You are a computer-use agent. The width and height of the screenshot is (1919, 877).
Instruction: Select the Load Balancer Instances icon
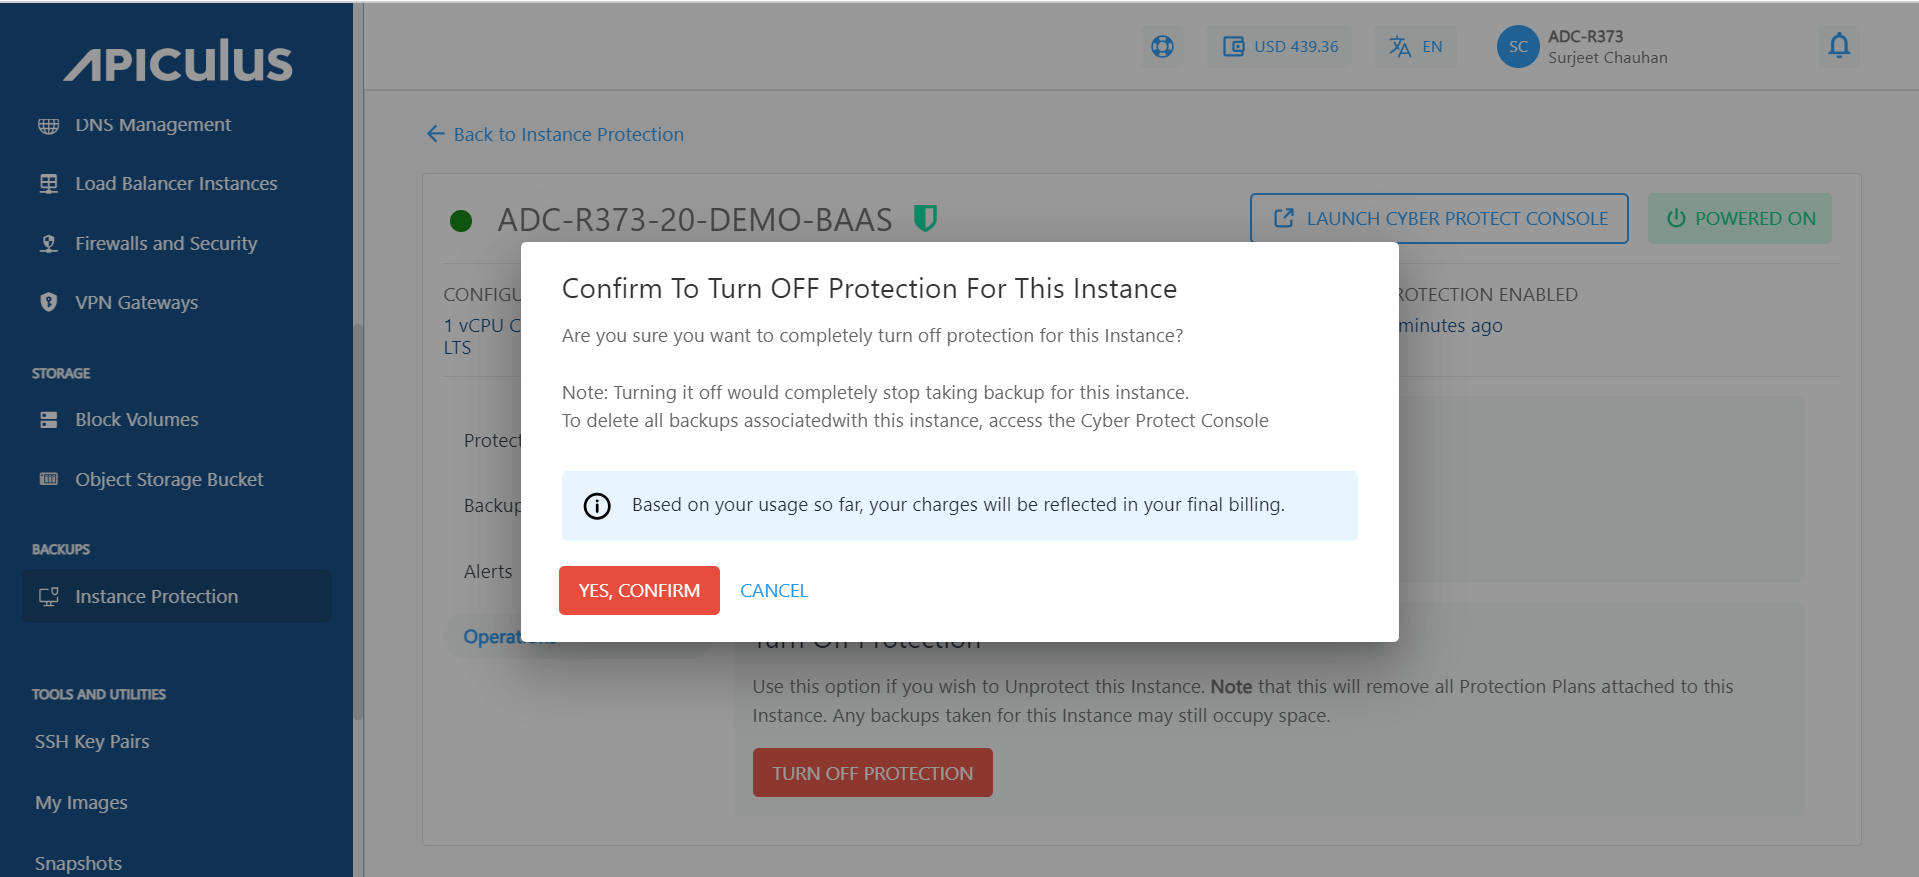coord(49,183)
